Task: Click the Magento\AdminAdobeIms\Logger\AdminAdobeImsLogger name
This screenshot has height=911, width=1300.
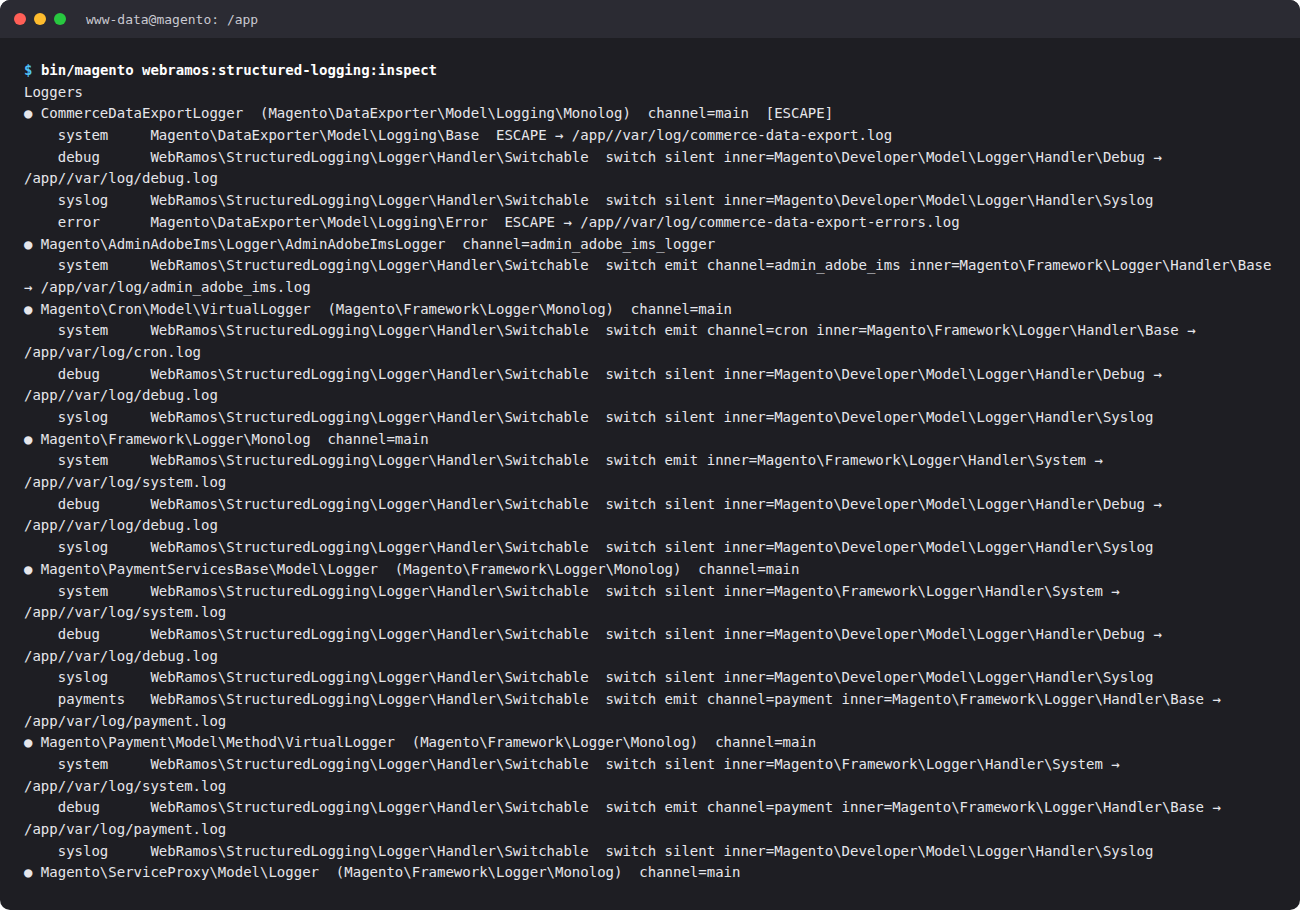Action: pos(243,244)
